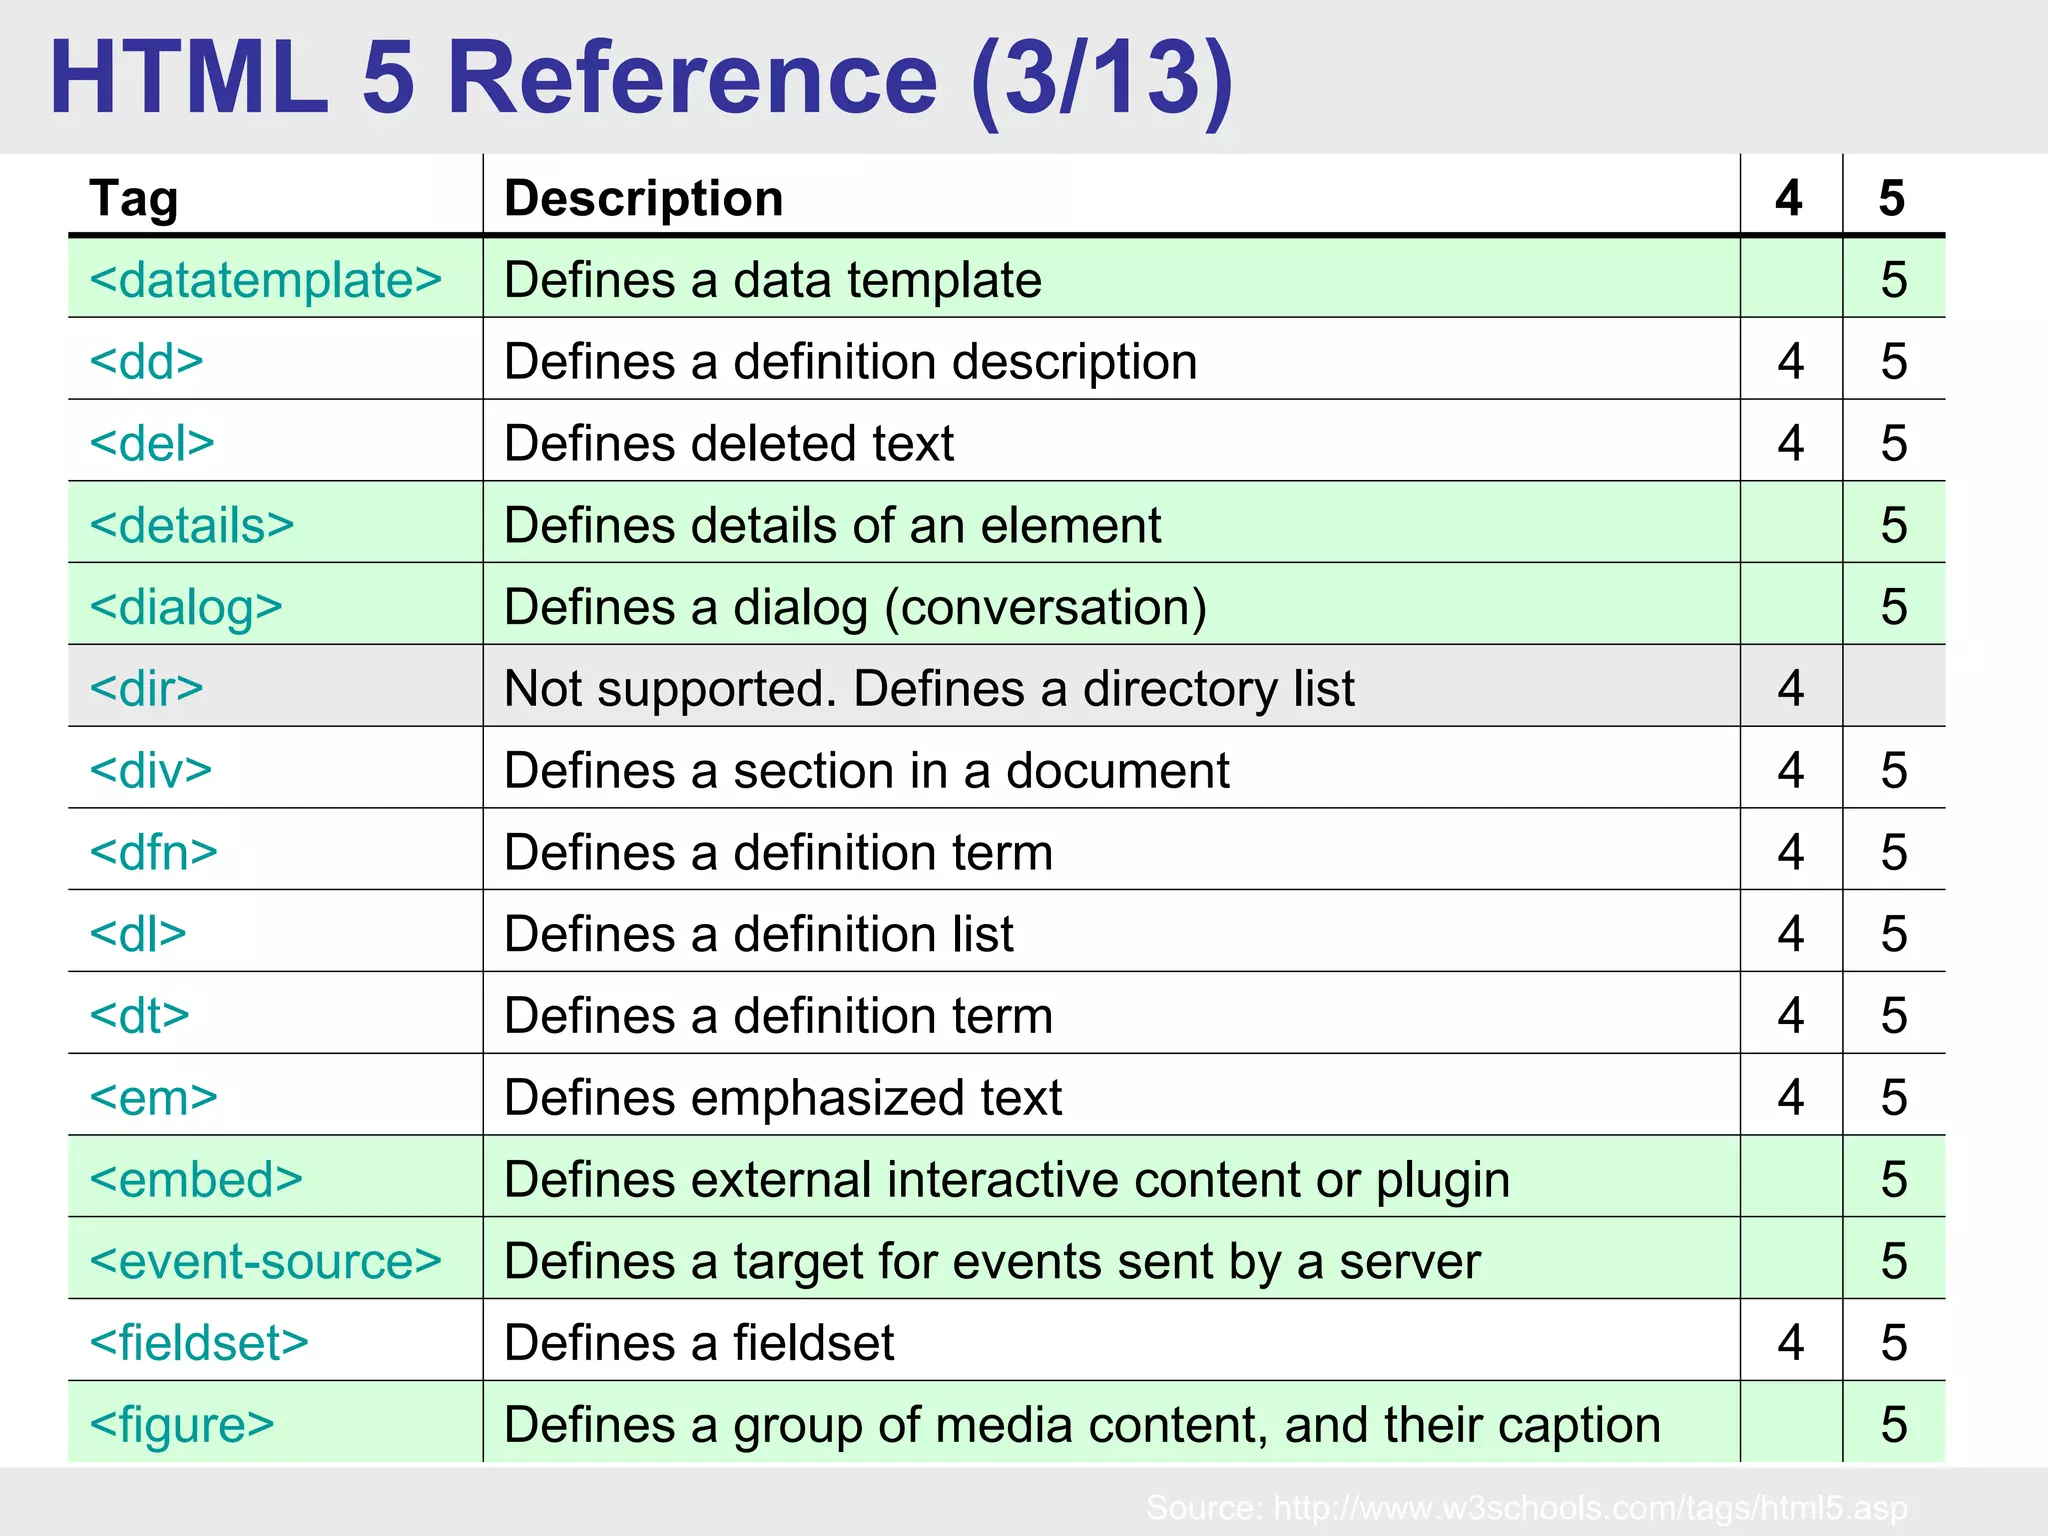2048x1536 pixels.
Task: Select the 'Description' column header
Action: coord(644,199)
